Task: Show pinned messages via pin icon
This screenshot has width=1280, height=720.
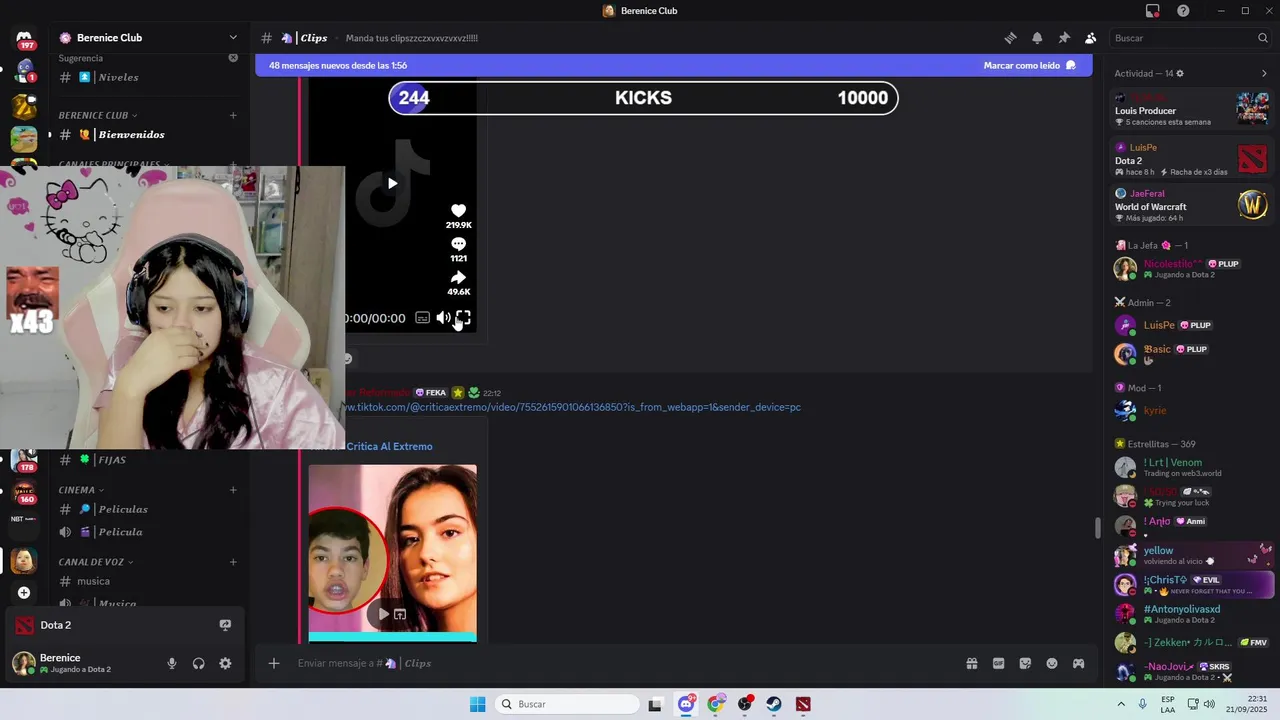Action: pyautogui.click(x=1064, y=38)
